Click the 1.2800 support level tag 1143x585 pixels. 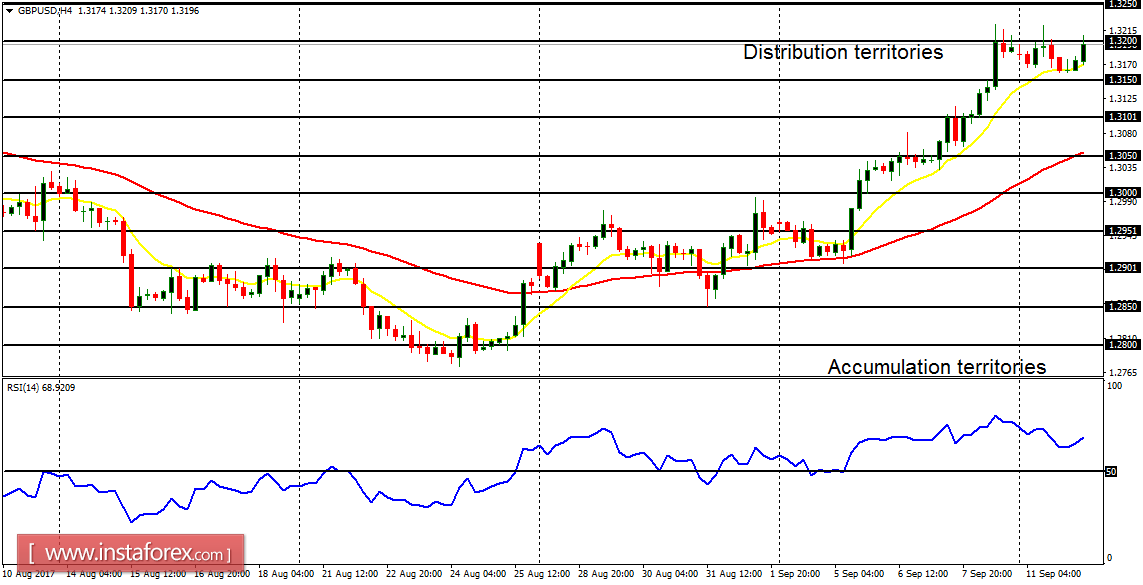(x=1125, y=344)
